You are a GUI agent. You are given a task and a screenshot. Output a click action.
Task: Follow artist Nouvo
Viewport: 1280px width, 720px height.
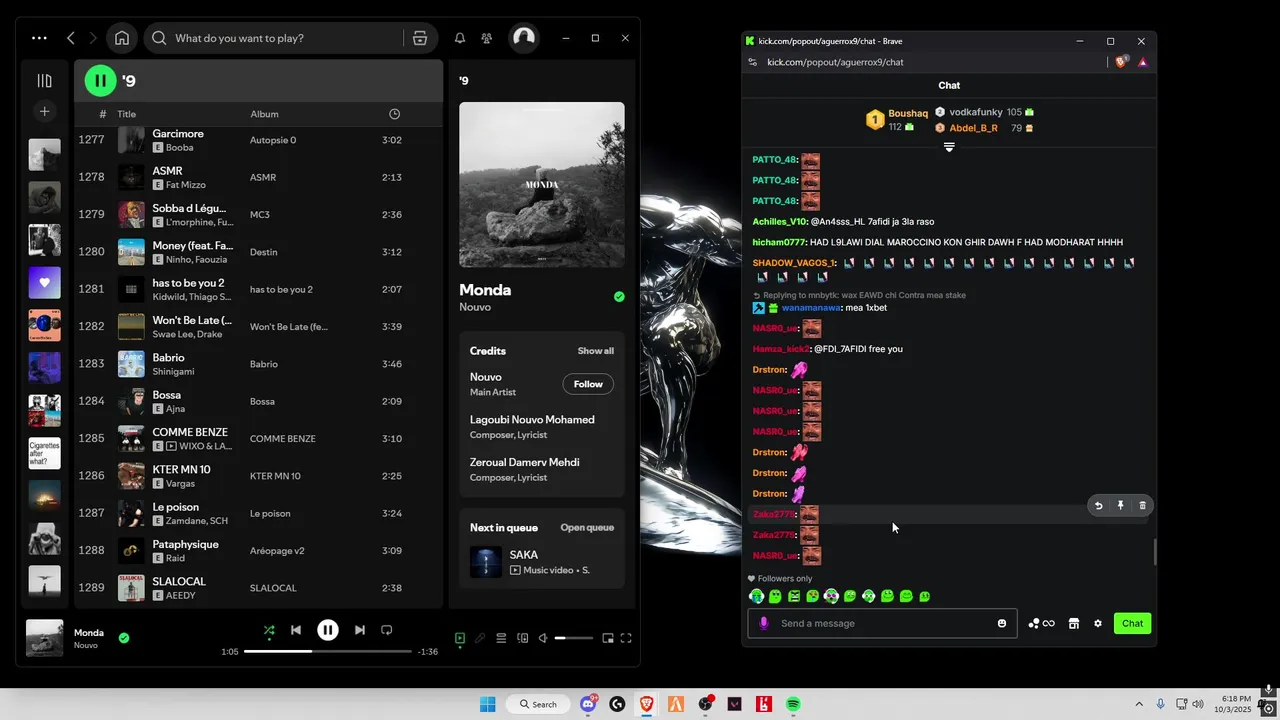[x=588, y=384]
